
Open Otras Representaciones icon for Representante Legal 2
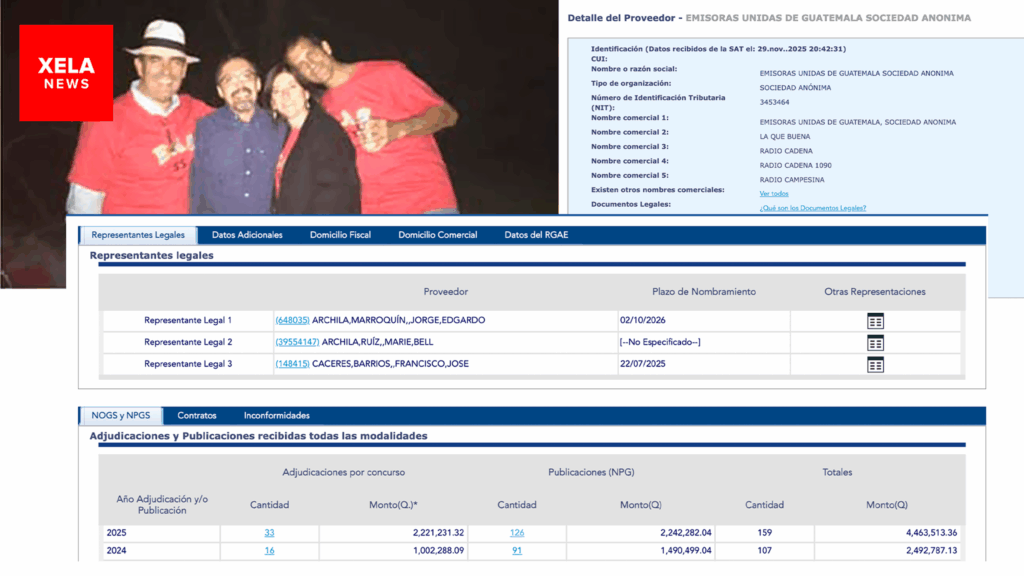tap(875, 343)
